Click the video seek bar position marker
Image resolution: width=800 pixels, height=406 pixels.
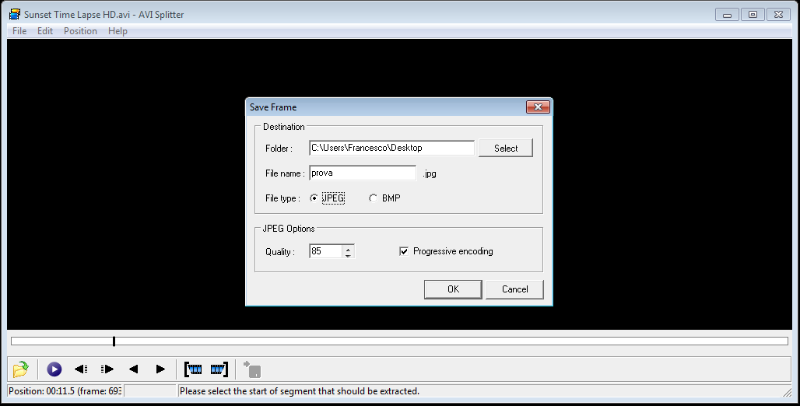[x=114, y=342]
